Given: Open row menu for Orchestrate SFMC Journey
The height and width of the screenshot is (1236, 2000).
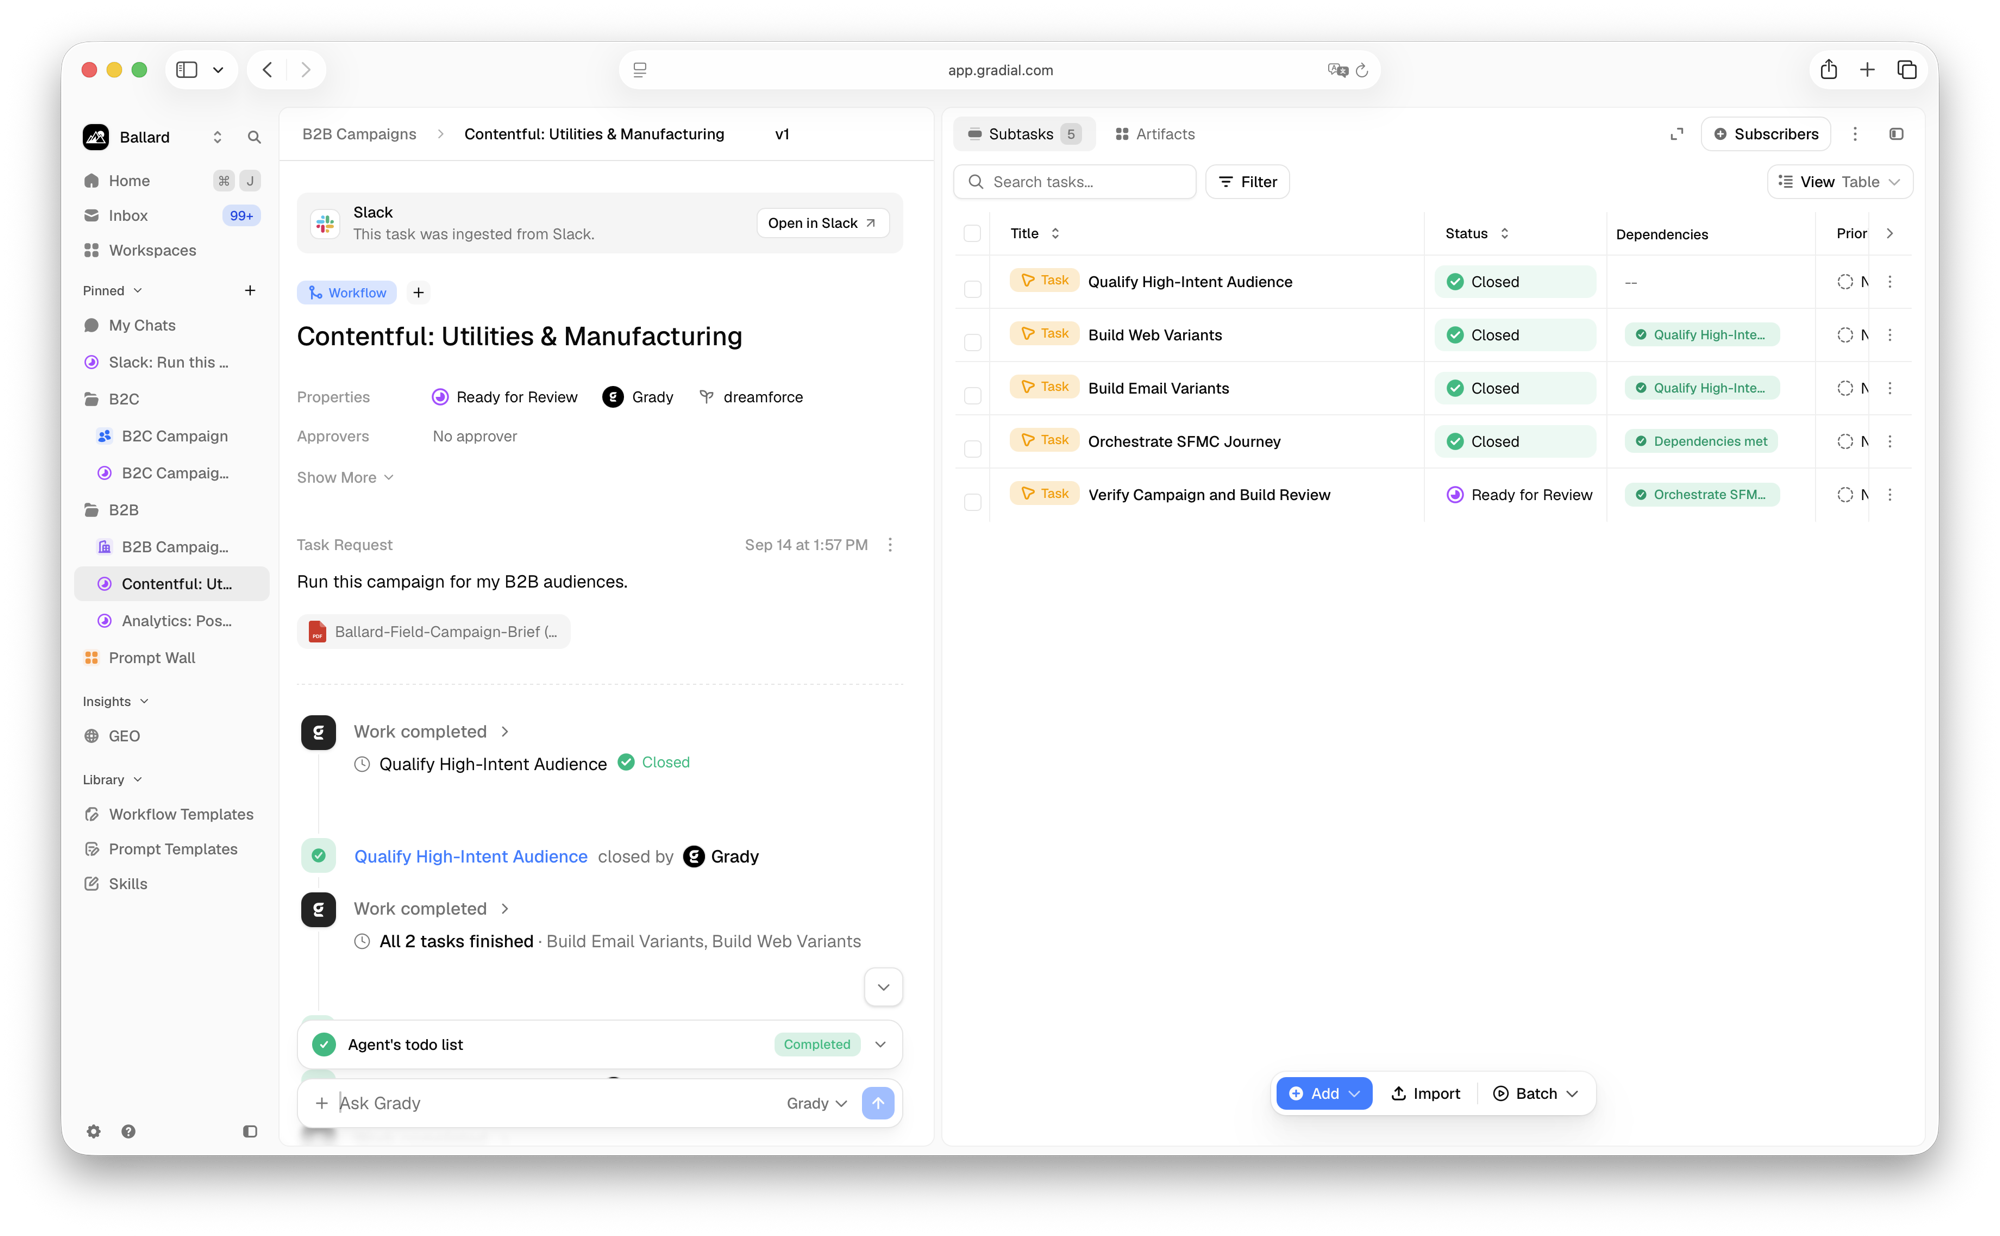Looking at the screenshot, I should point(1890,441).
